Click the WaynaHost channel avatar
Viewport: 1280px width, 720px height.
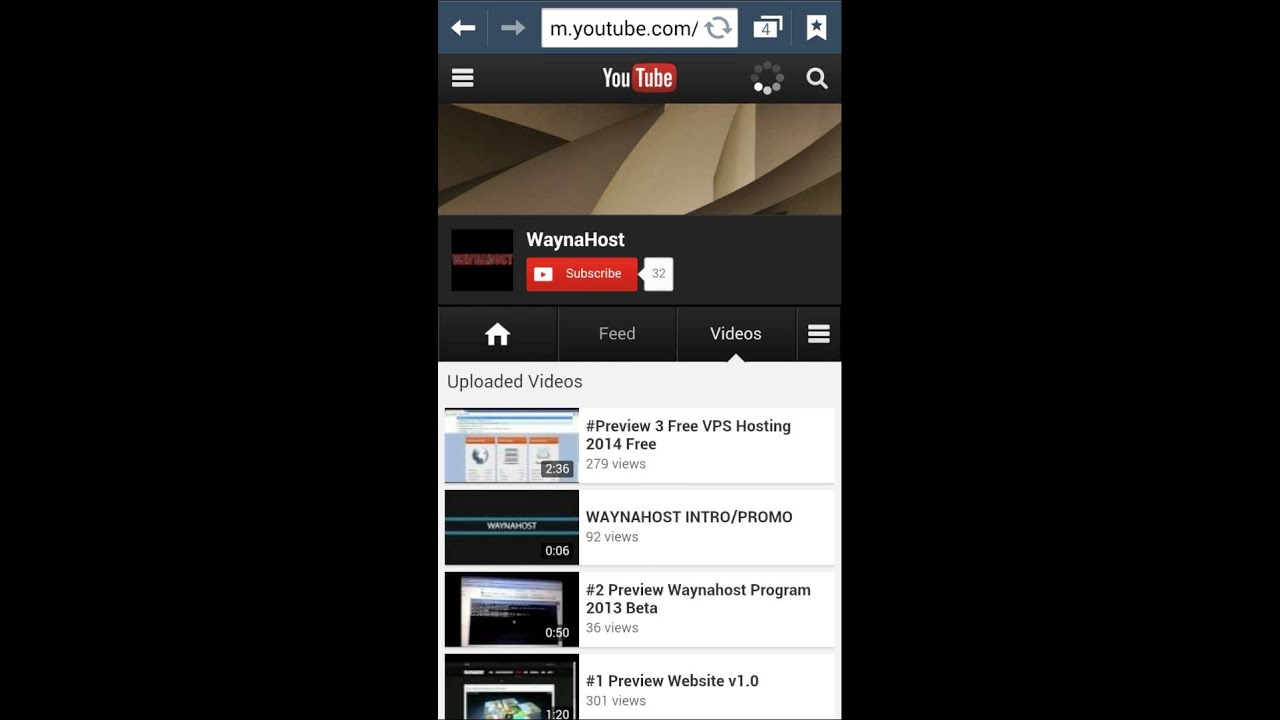point(482,260)
